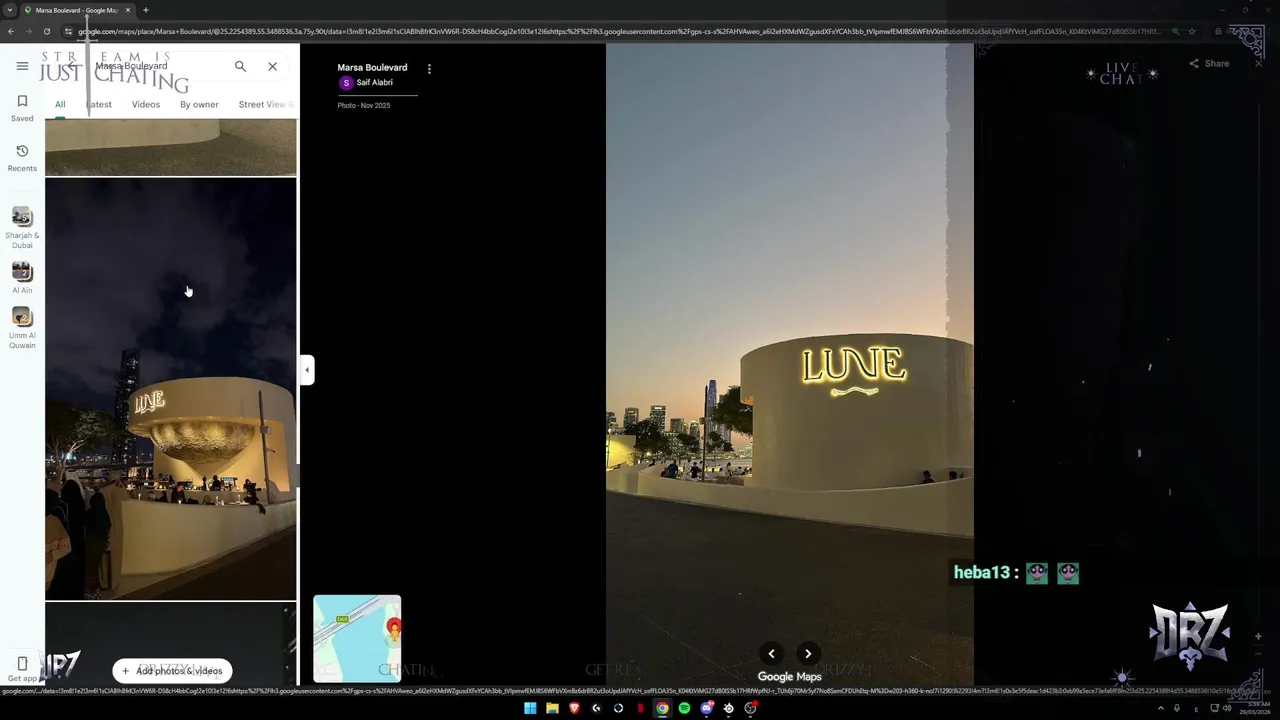Image resolution: width=1280 pixels, height=720 pixels.
Task: Close the photo viewer with X
Action: coord(1259,63)
